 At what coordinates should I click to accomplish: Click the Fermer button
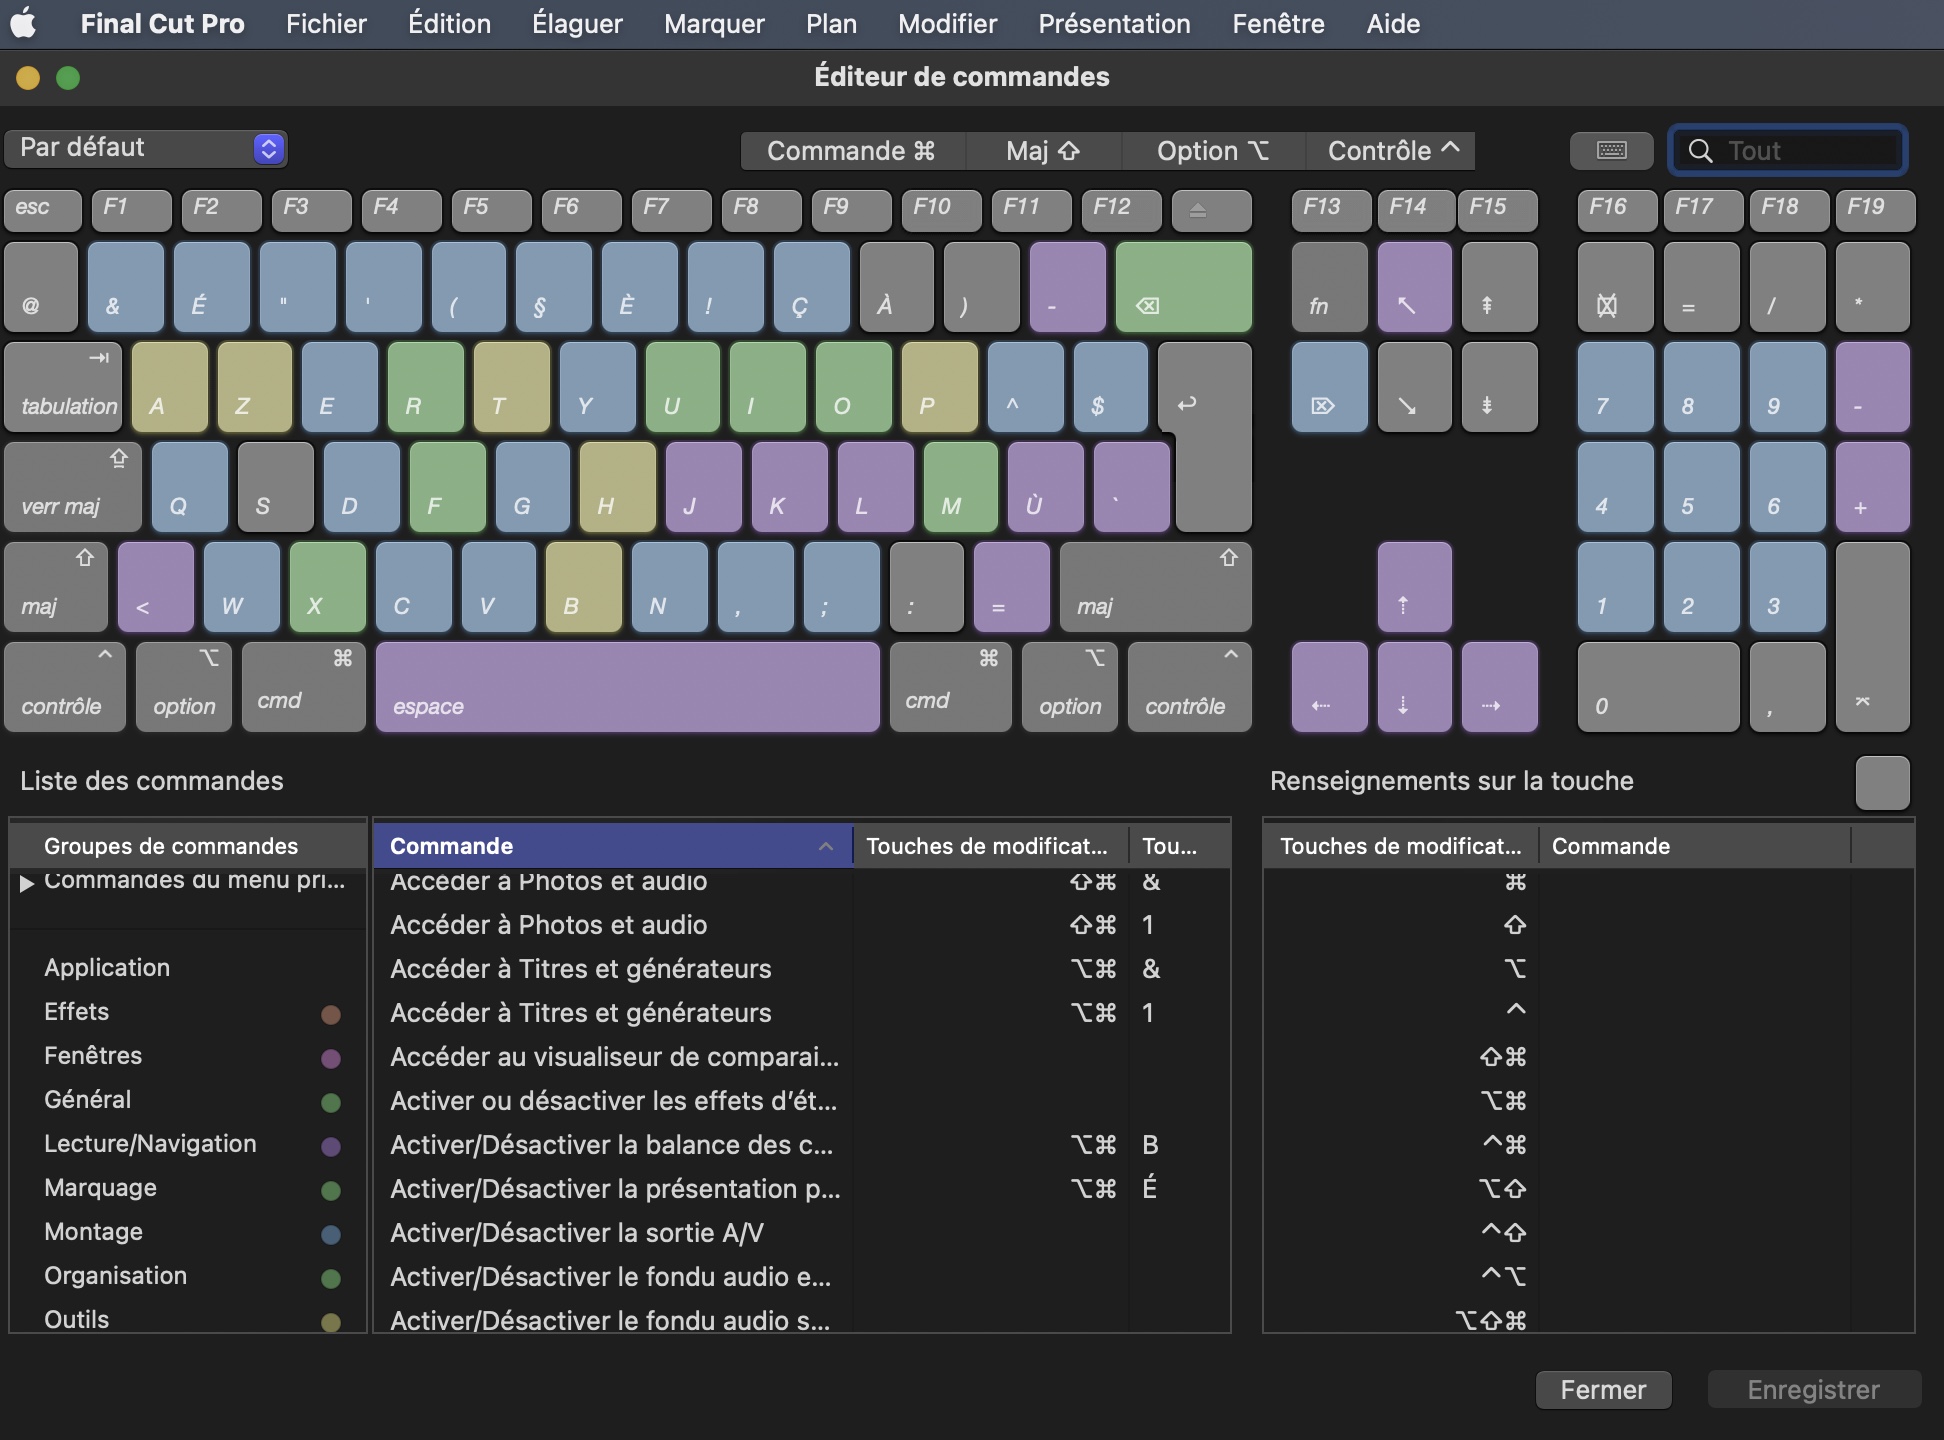pos(1602,1390)
